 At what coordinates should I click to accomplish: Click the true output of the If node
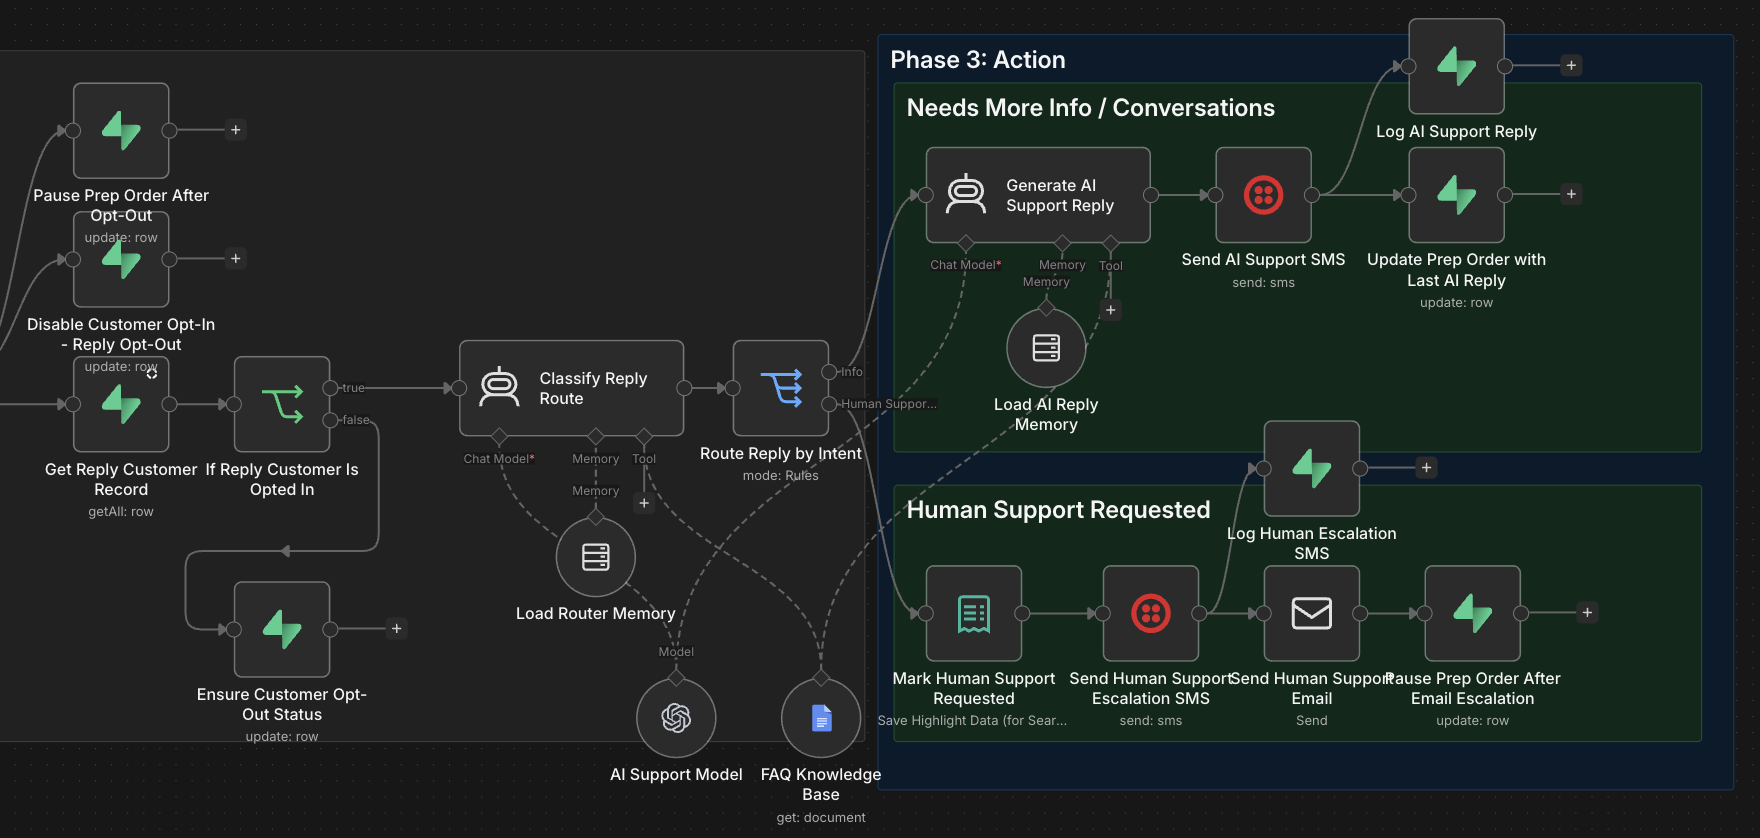click(330, 388)
